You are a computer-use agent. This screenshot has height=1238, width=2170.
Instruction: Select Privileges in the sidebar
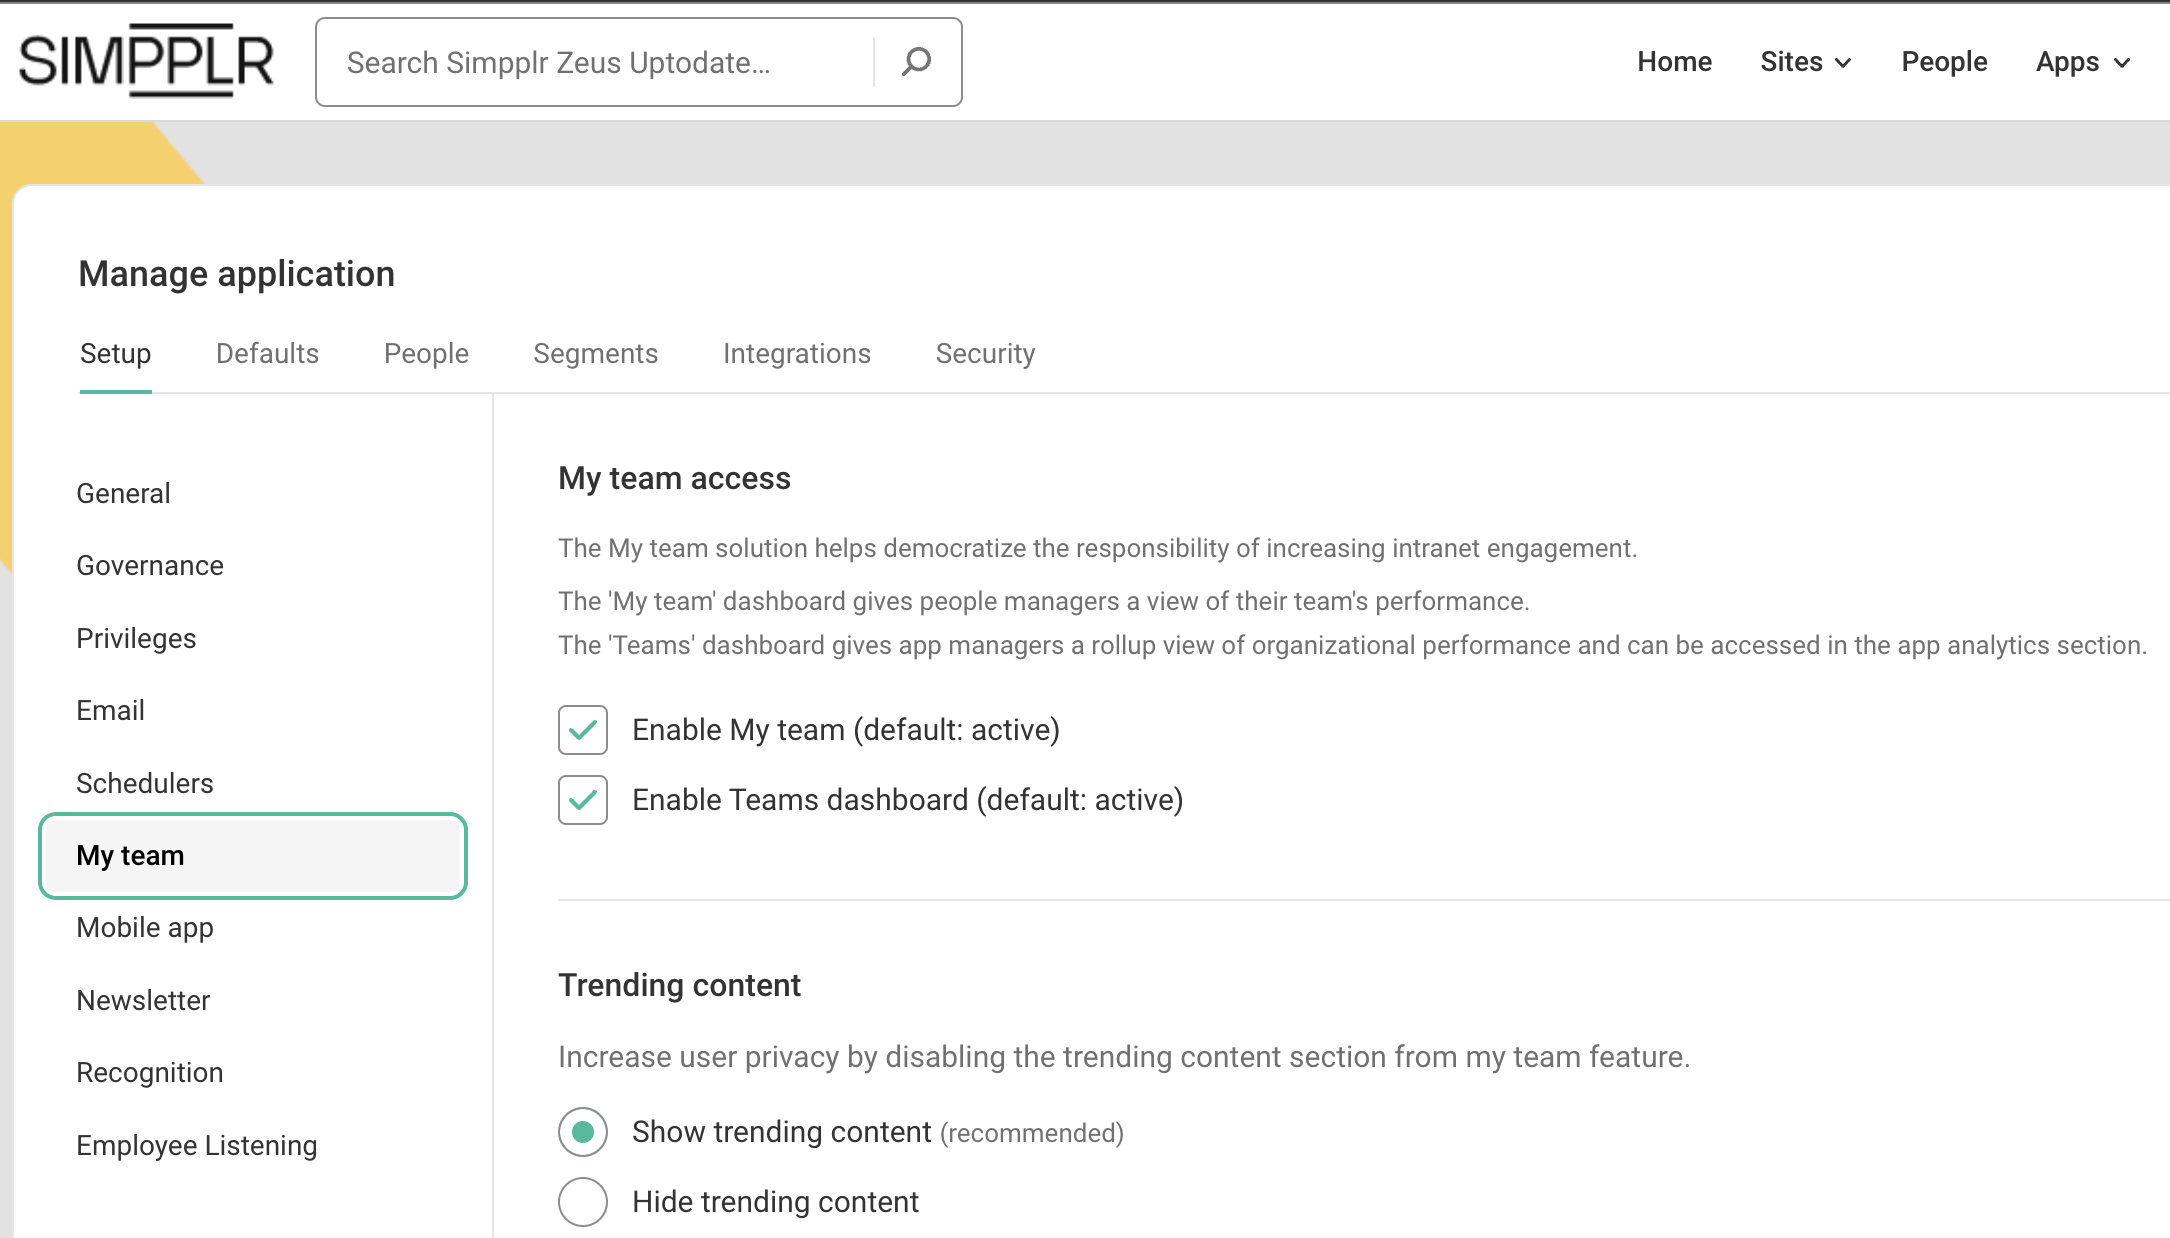click(x=136, y=638)
